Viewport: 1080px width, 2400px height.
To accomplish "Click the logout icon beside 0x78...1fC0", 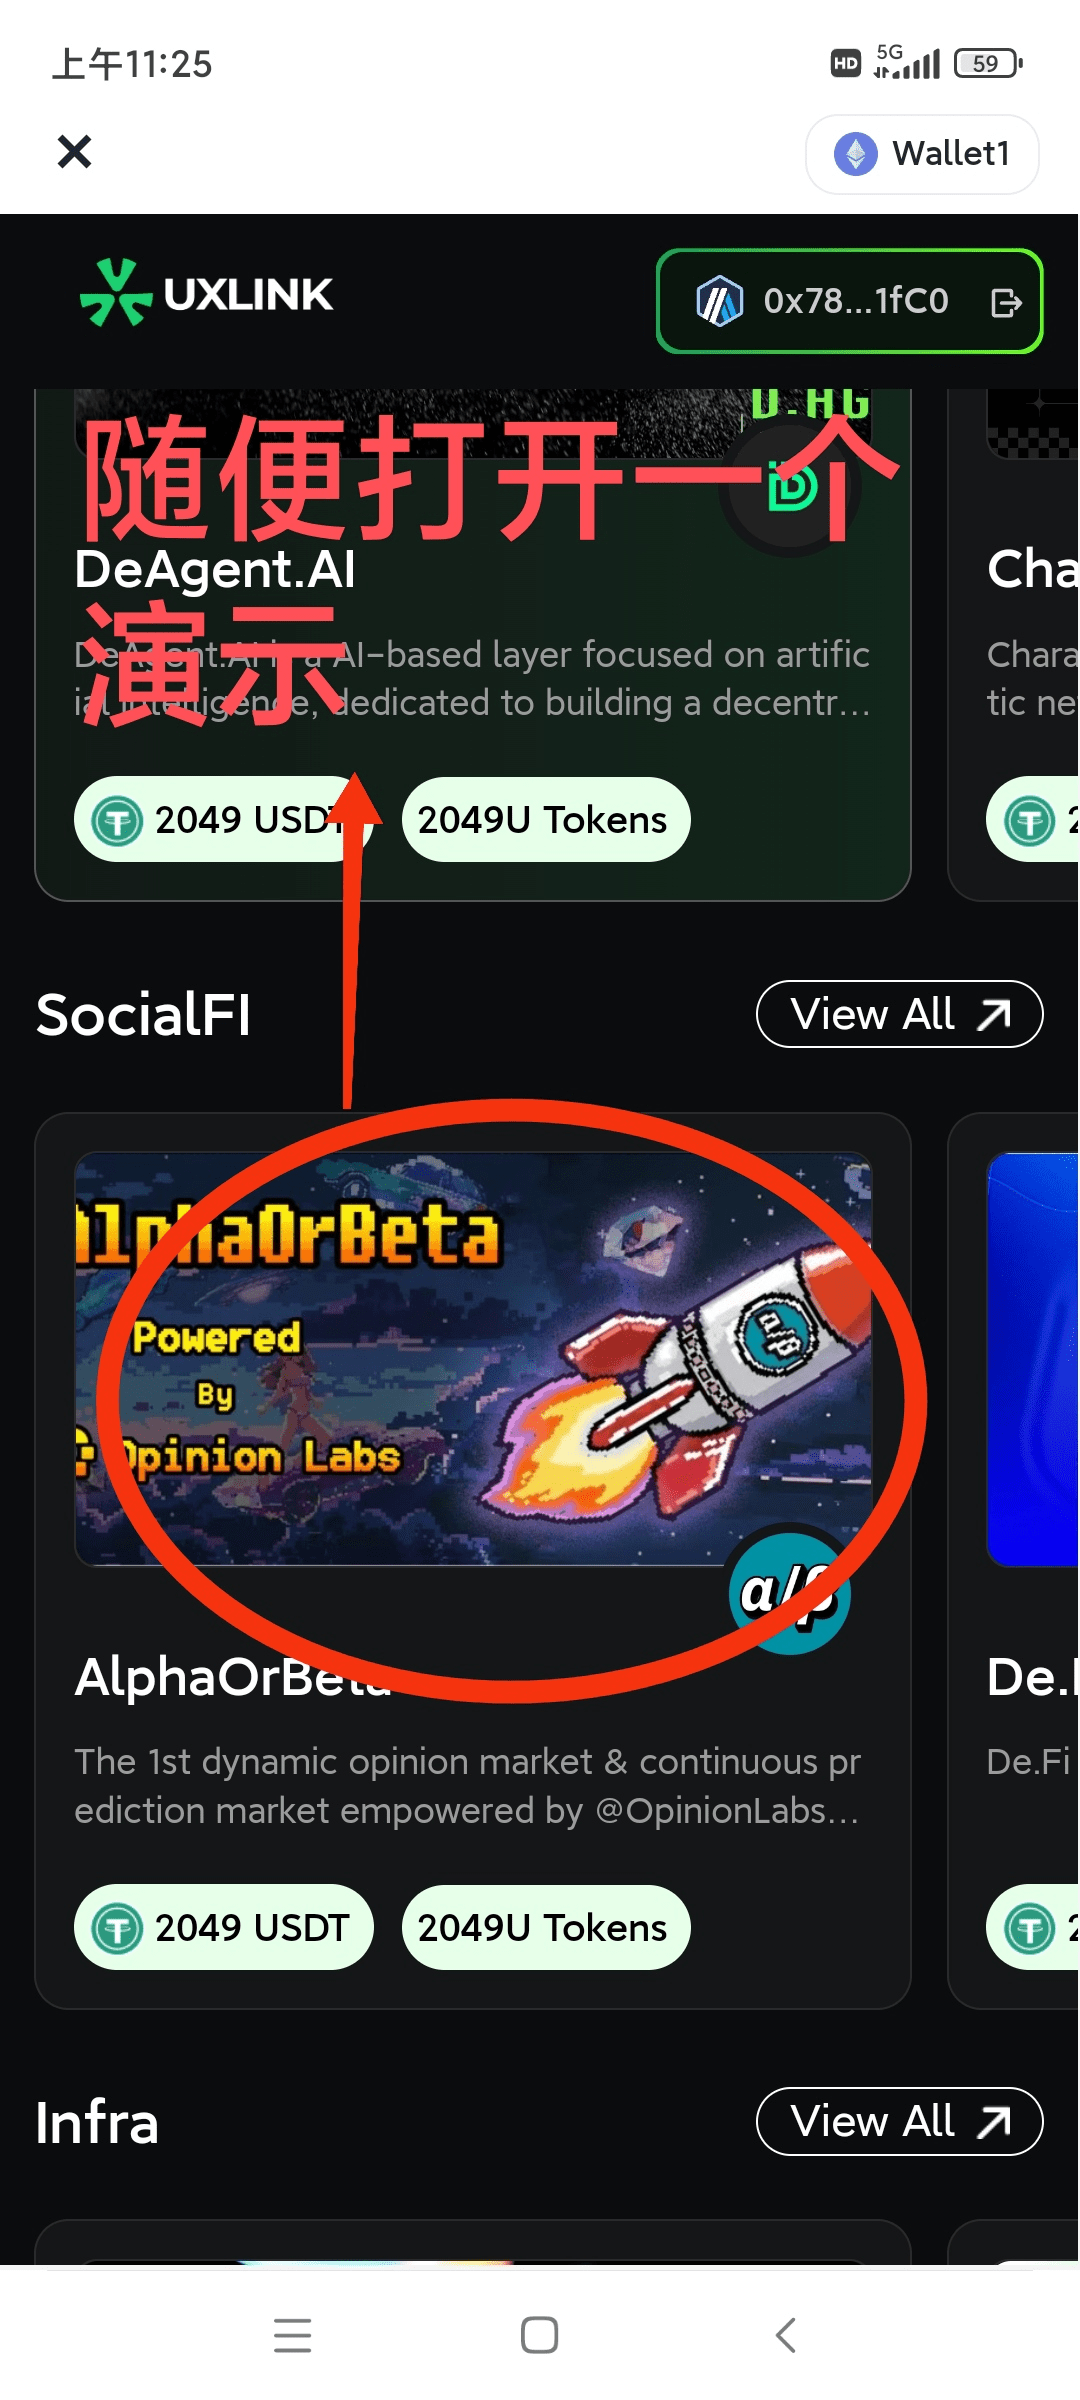I will click(x=1006, y=302).
